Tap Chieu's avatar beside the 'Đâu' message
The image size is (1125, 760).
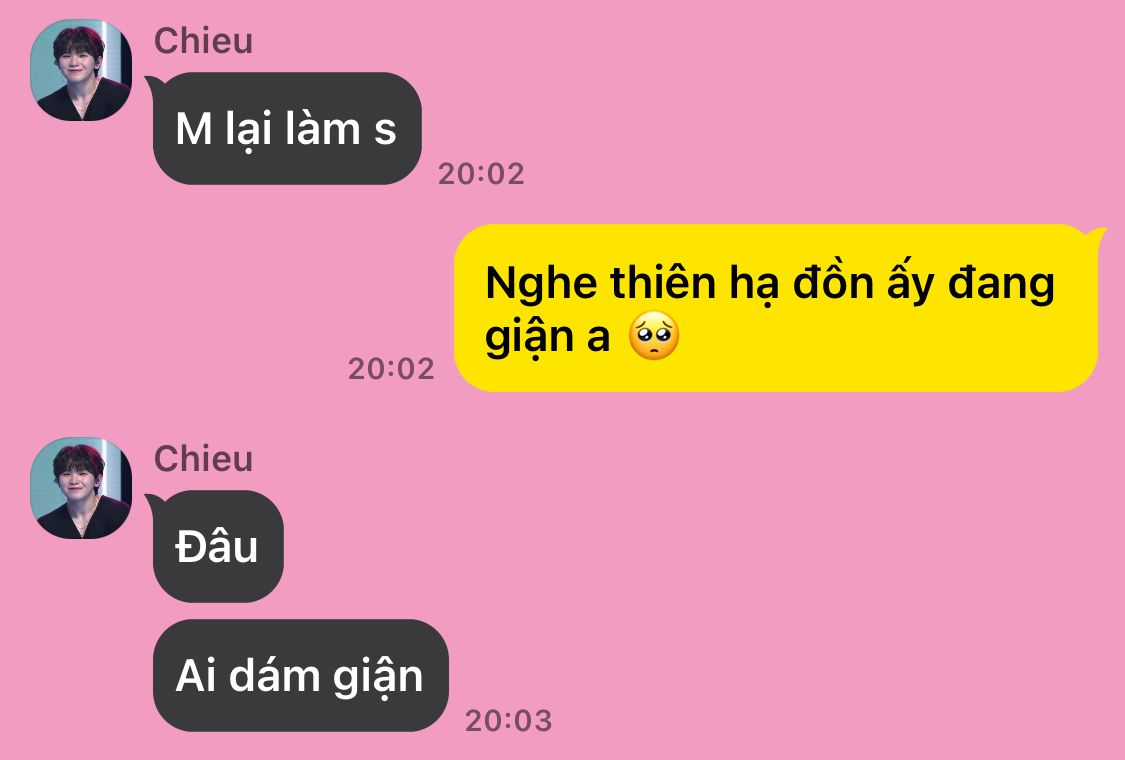[81, 487]
